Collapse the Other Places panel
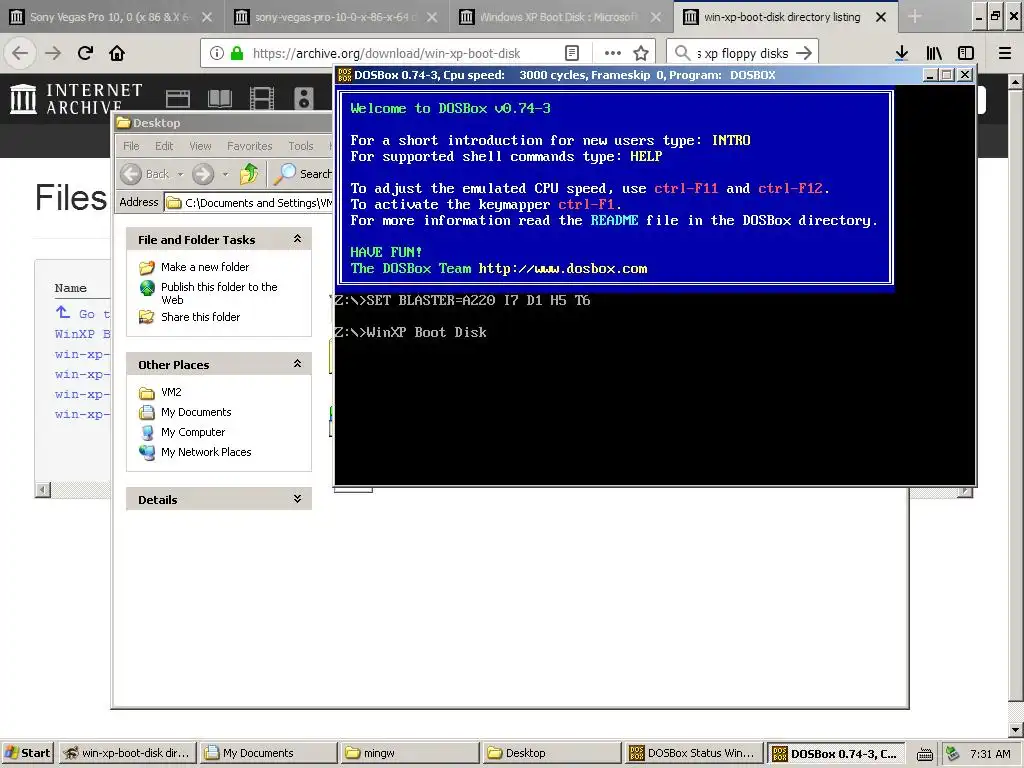 tap(297, 364)
